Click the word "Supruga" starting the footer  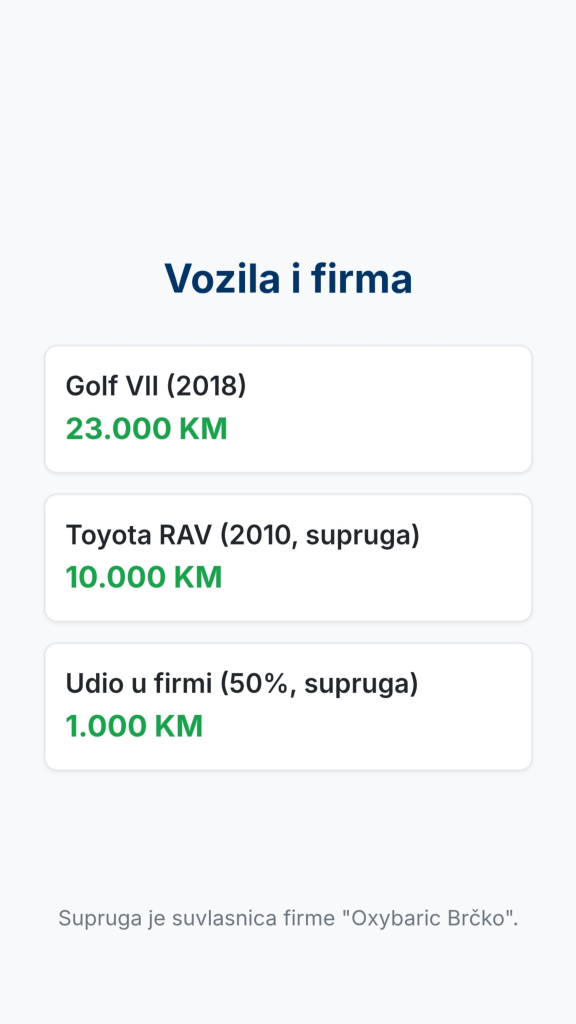pyautogui.click(x=100, y=919)
